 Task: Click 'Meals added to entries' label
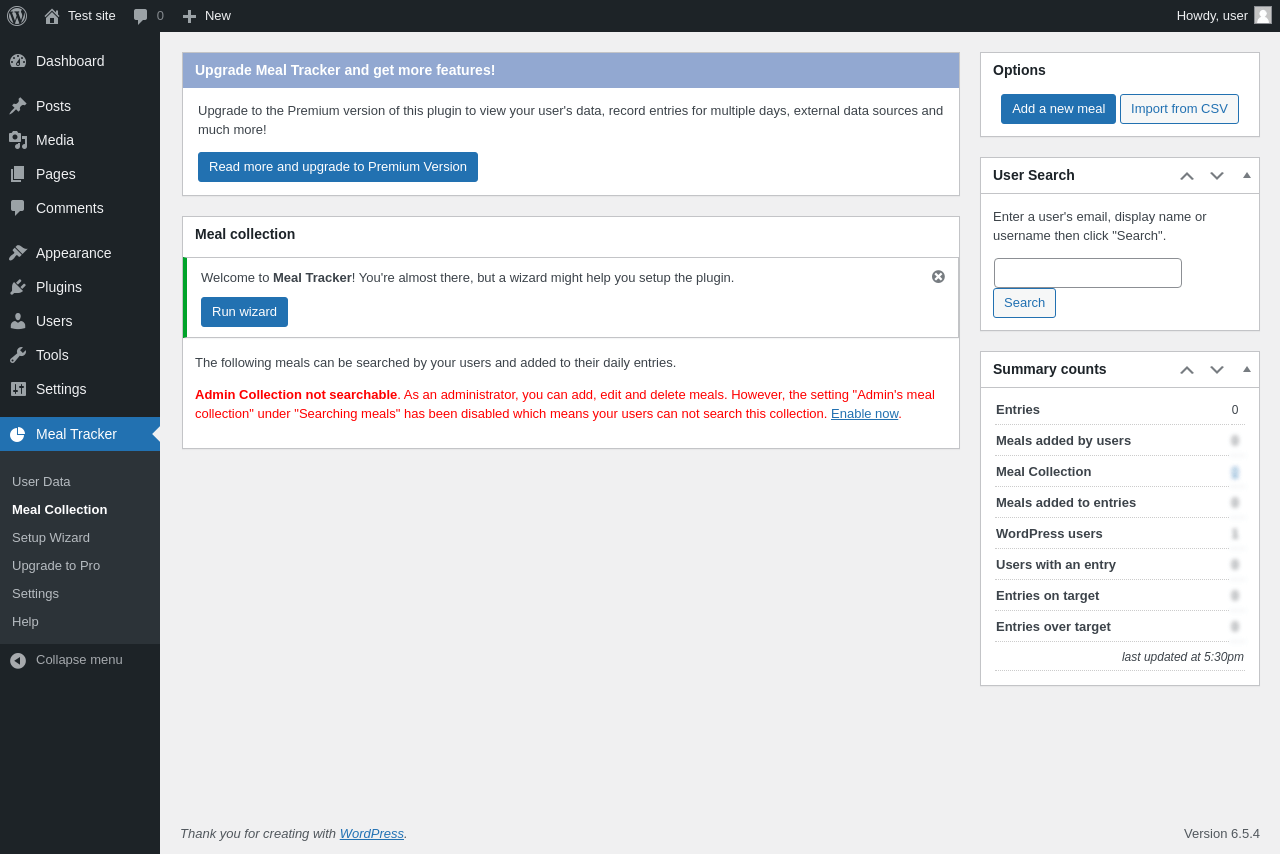click(1066, 503)
